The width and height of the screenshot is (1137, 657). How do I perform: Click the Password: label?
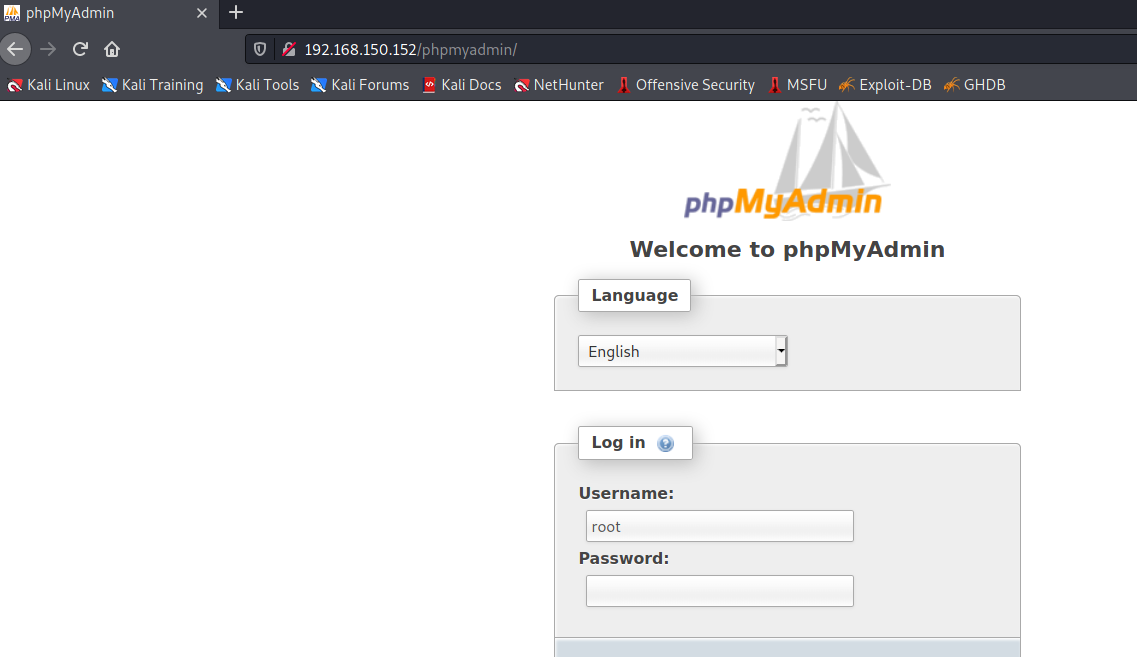point(624,558)
